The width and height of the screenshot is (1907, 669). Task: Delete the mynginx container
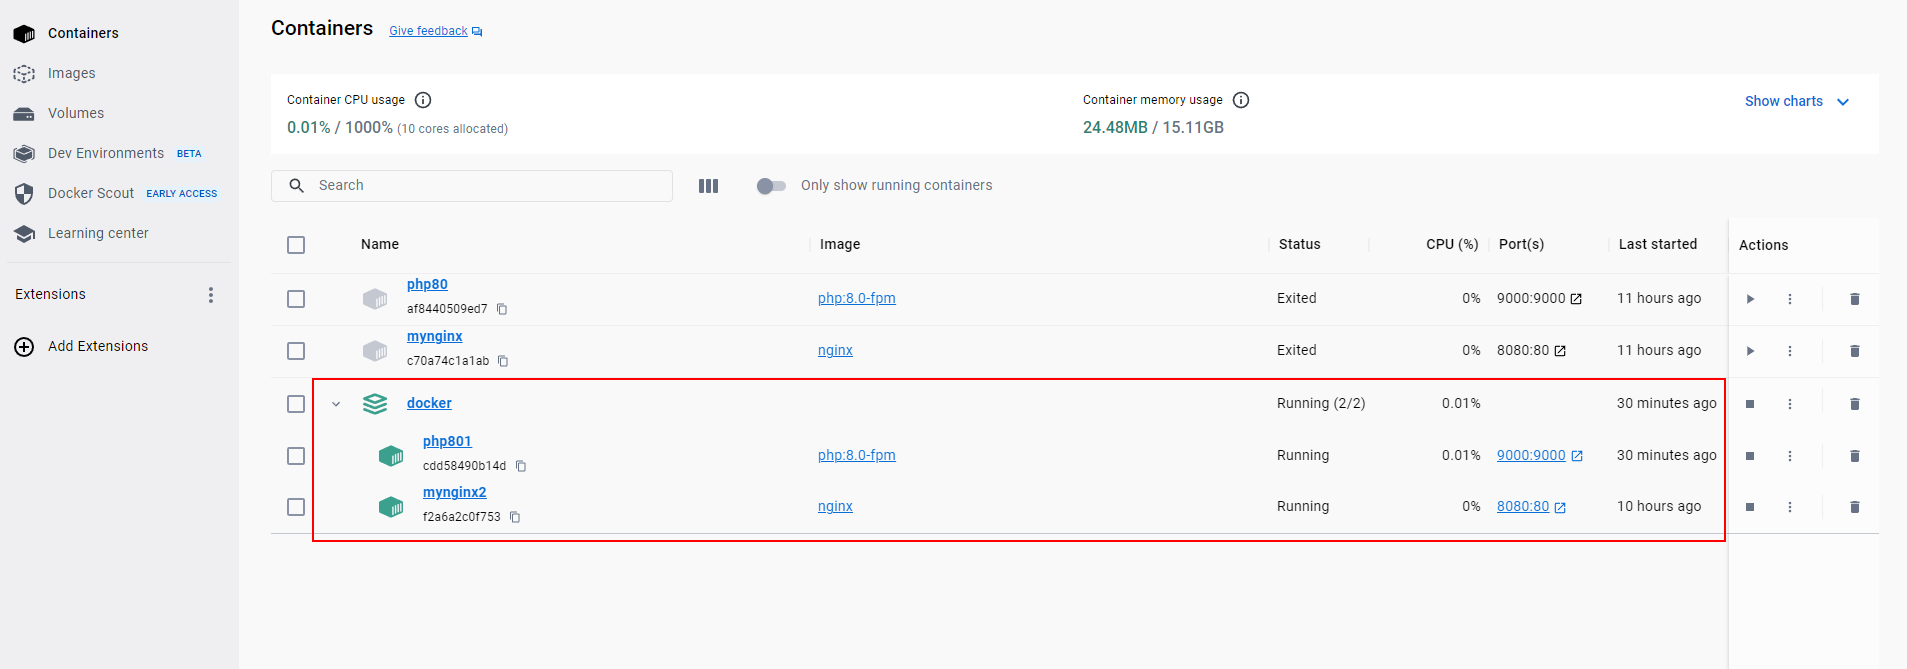[1855, 351]
